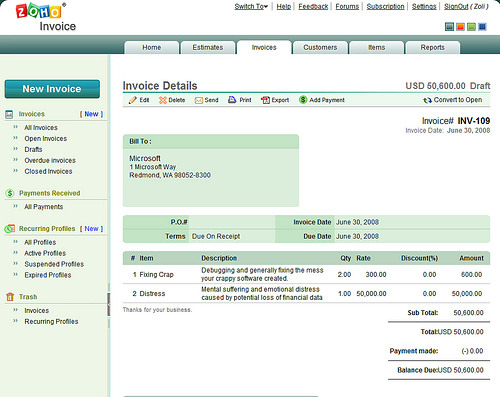Image resolution: width=500 pixels, height=397 pixels.
Task: Click the New Invoice button
Action: [x=52, y=89]
